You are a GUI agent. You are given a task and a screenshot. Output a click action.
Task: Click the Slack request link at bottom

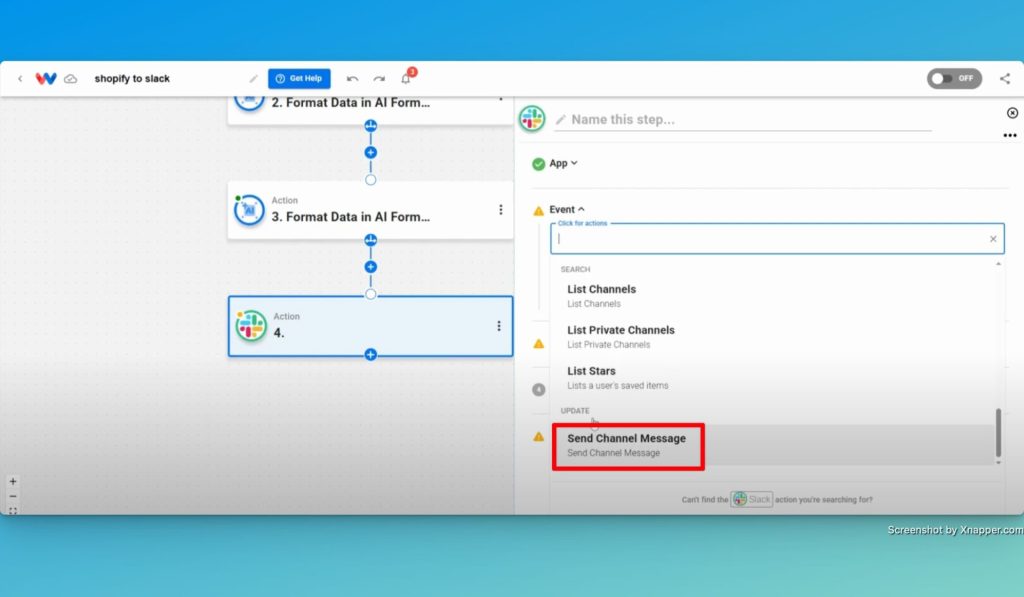(x=751, y=499)
